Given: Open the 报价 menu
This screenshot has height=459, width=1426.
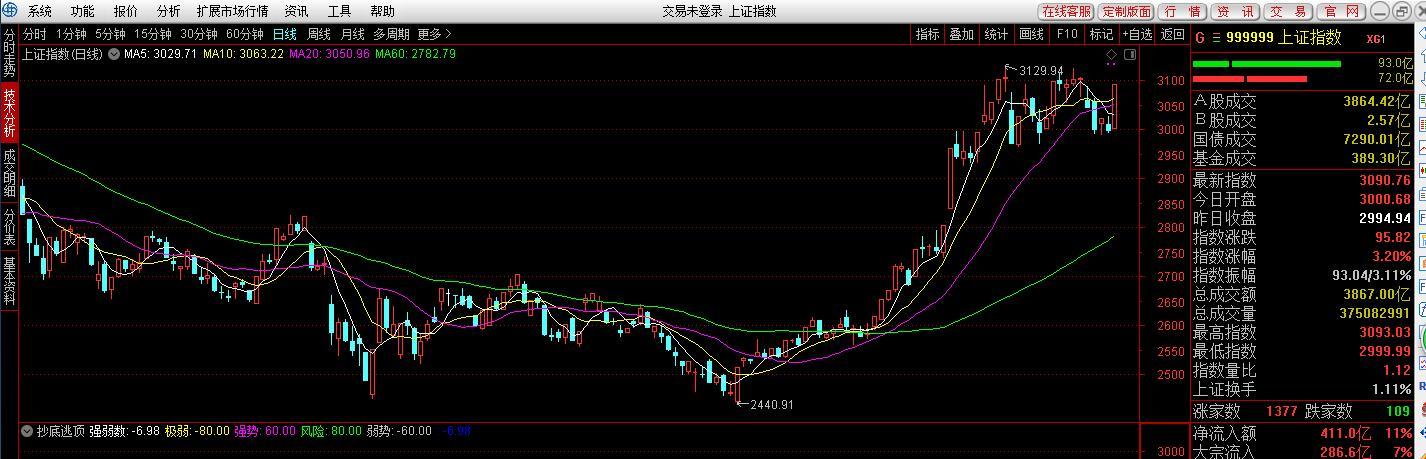Looking at the screenshot, I should (126, 11).
